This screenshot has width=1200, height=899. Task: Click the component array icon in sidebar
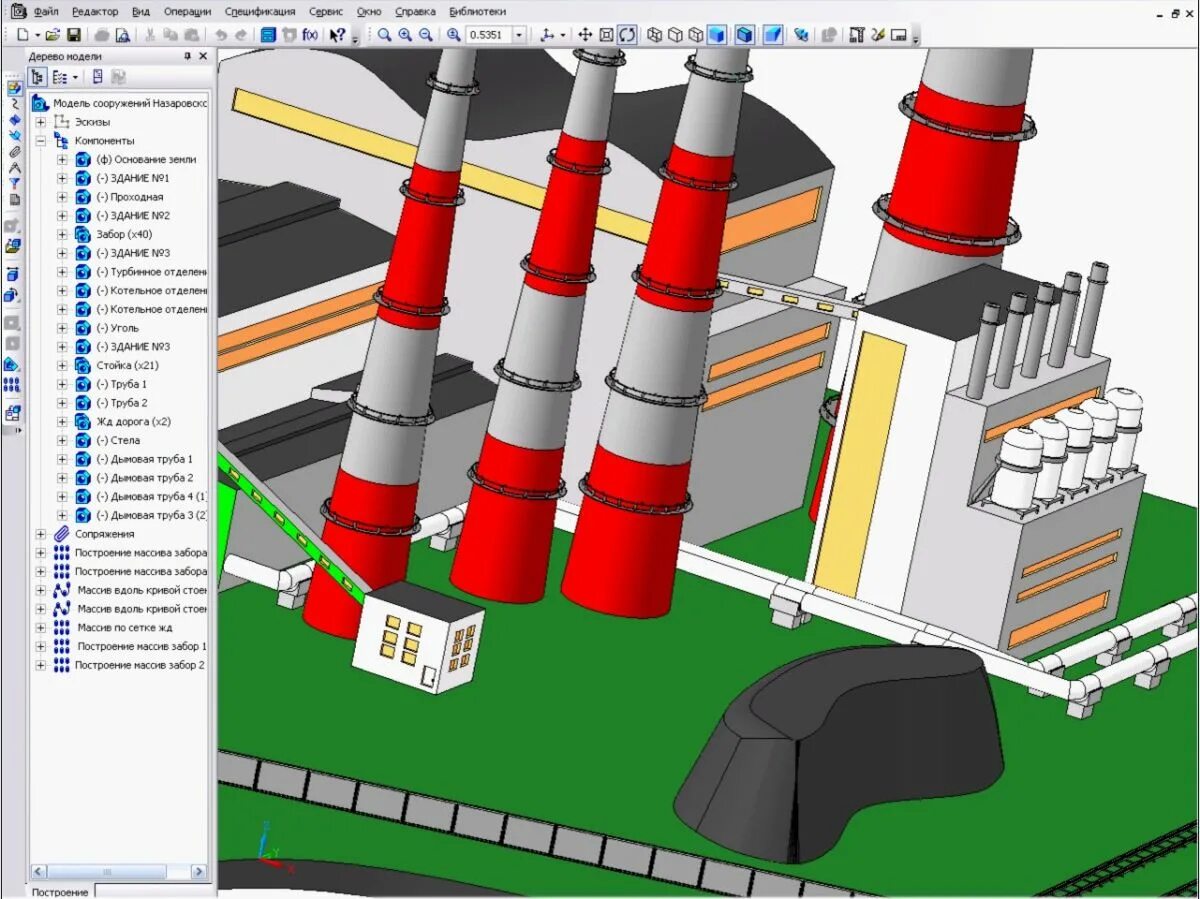14,384
